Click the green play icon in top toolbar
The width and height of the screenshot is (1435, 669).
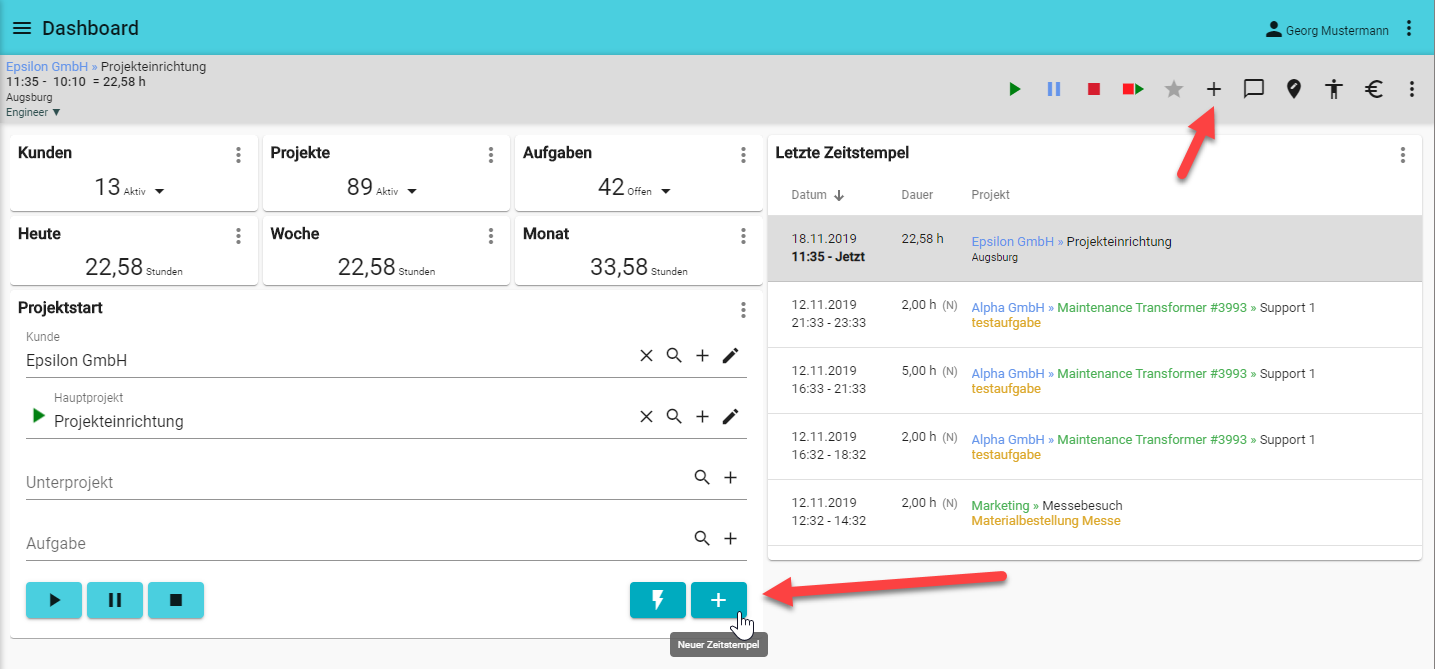tap(1015, 89)
